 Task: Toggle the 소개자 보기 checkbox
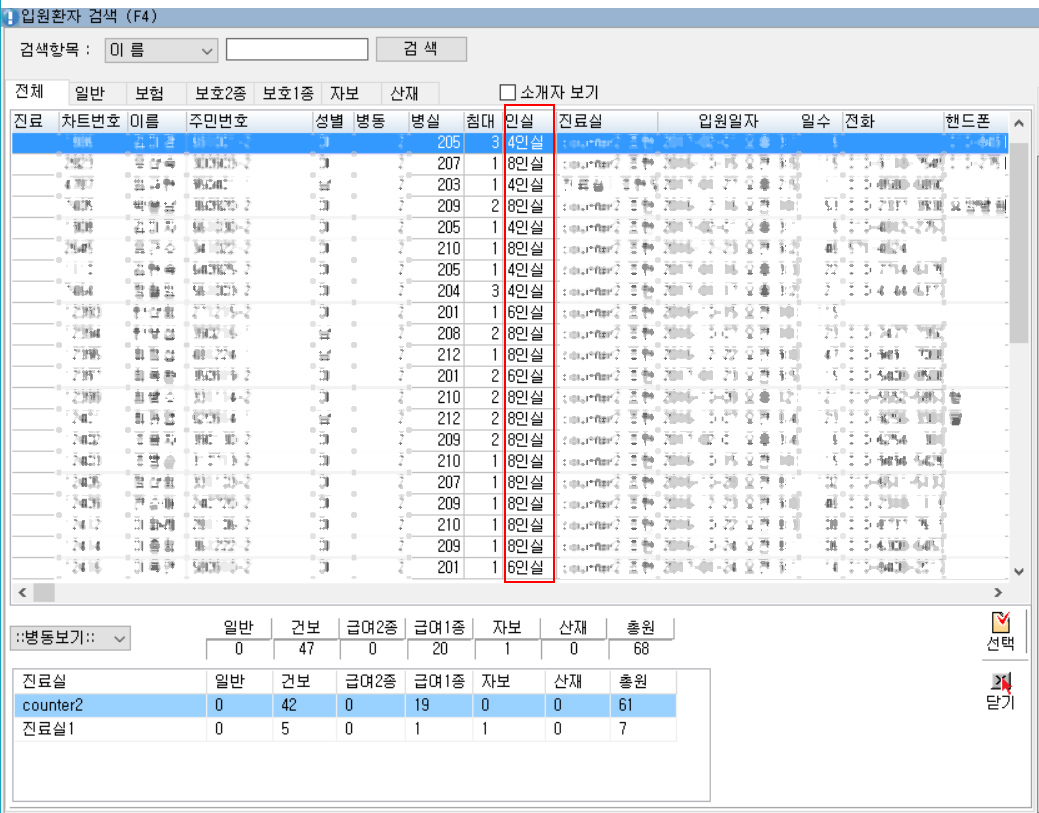pos(507,93)
